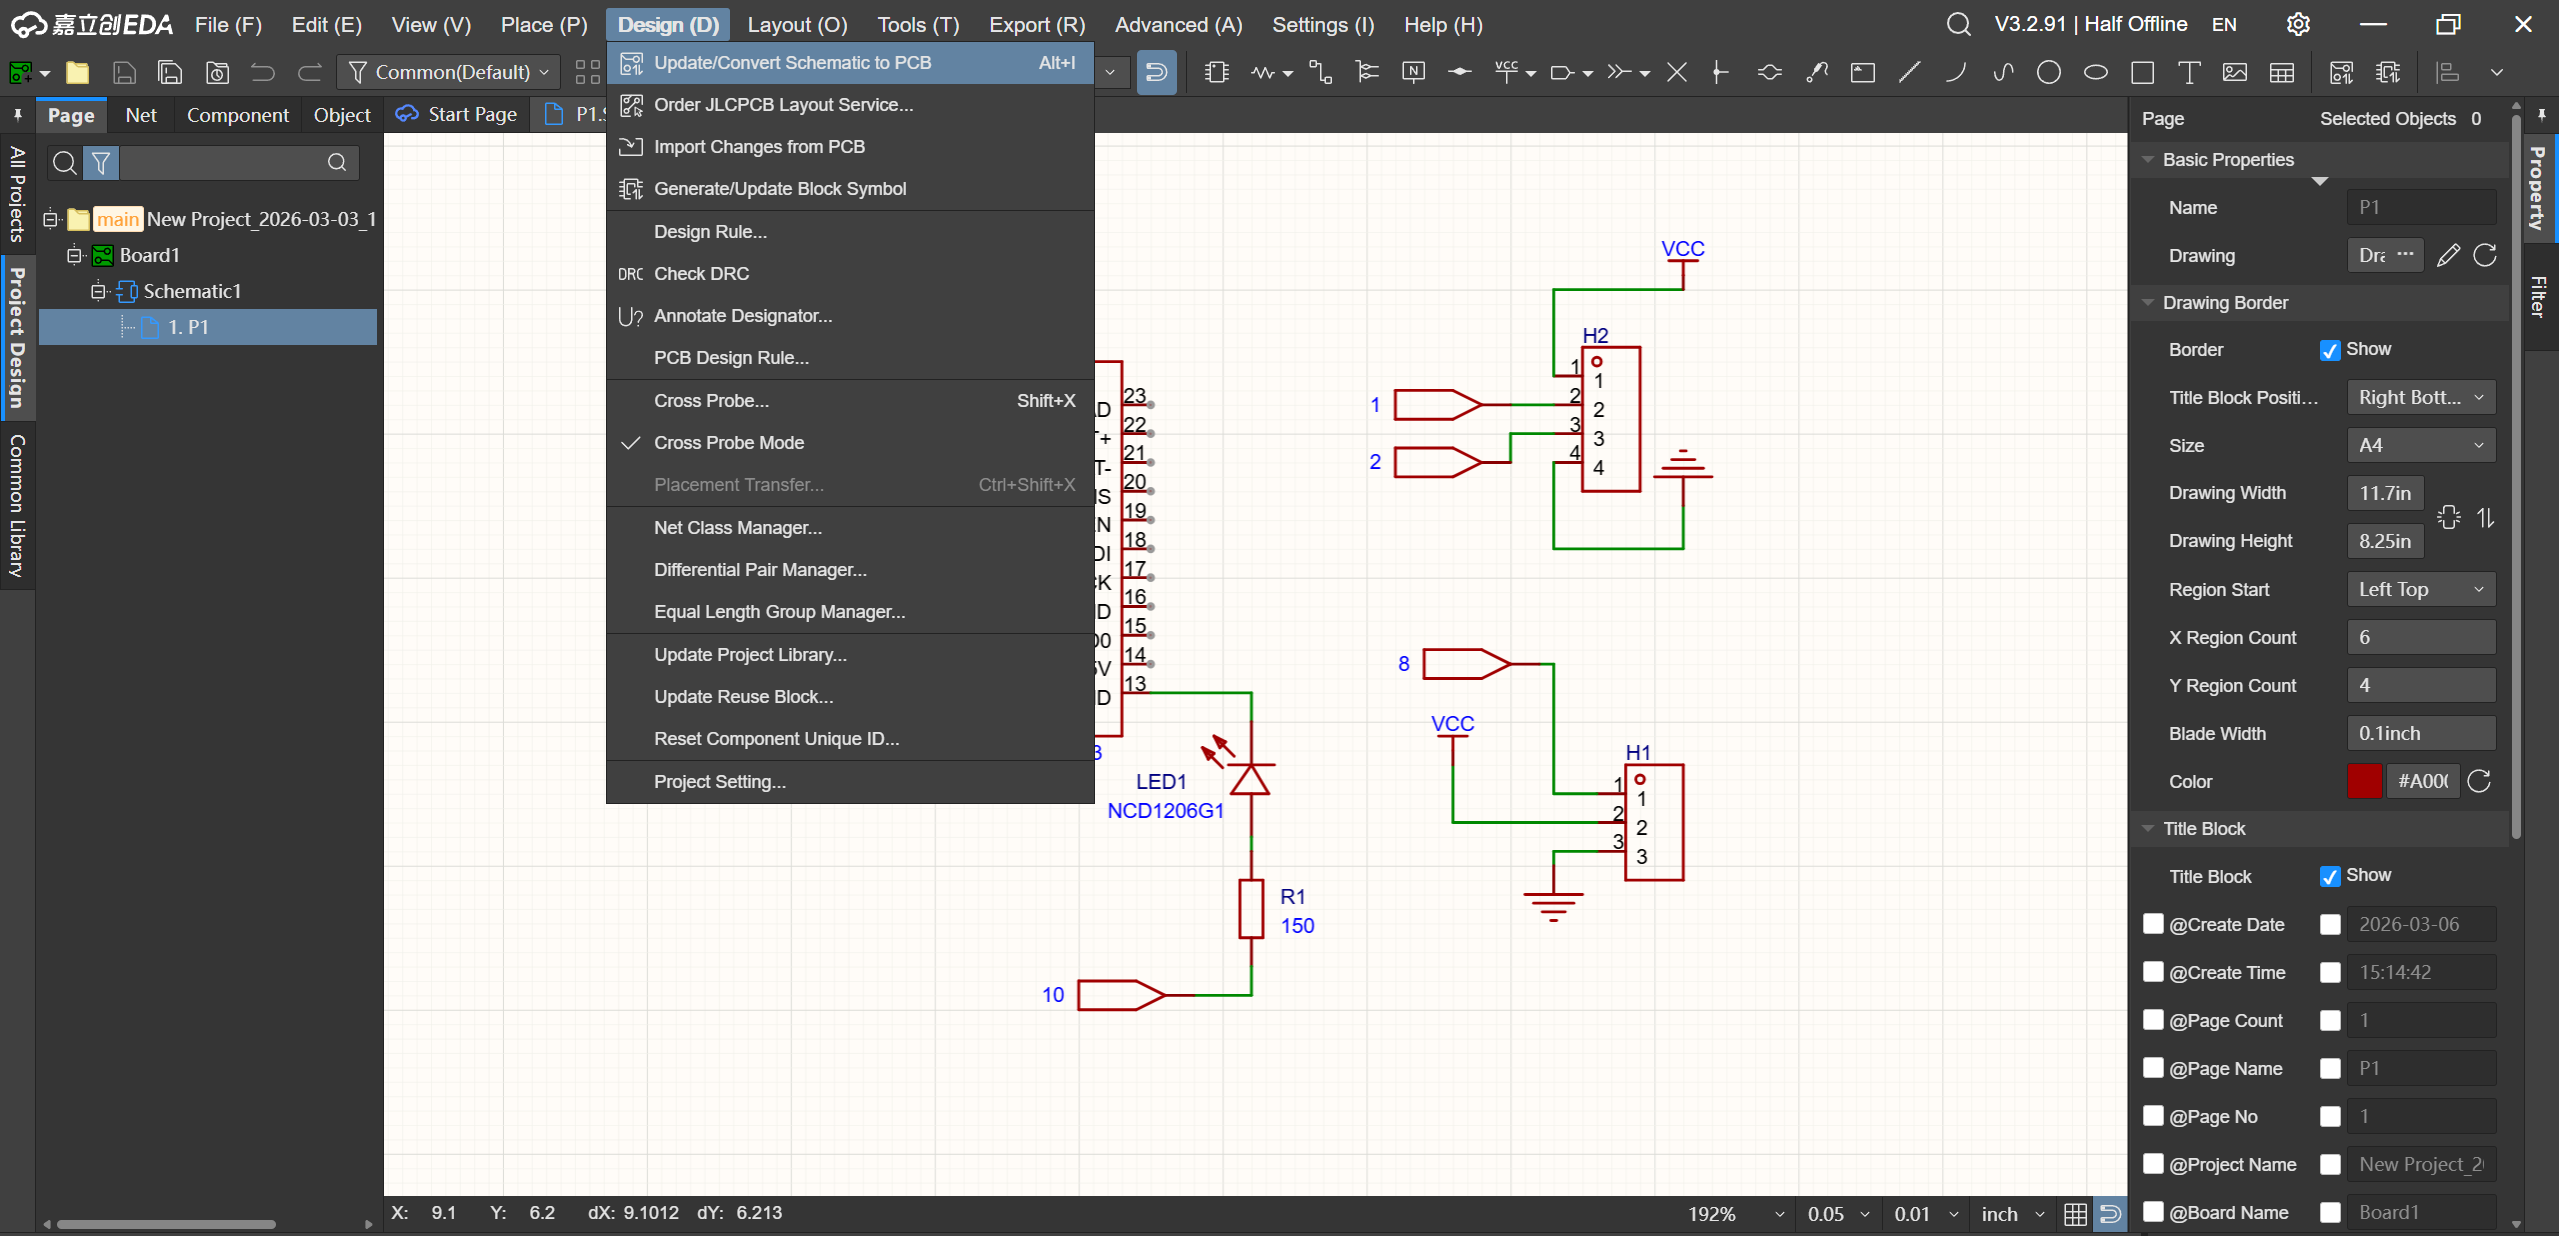Click the Check DRC menu entry
Viewport: 2559px width, 1236px height.
coord(701,273)
